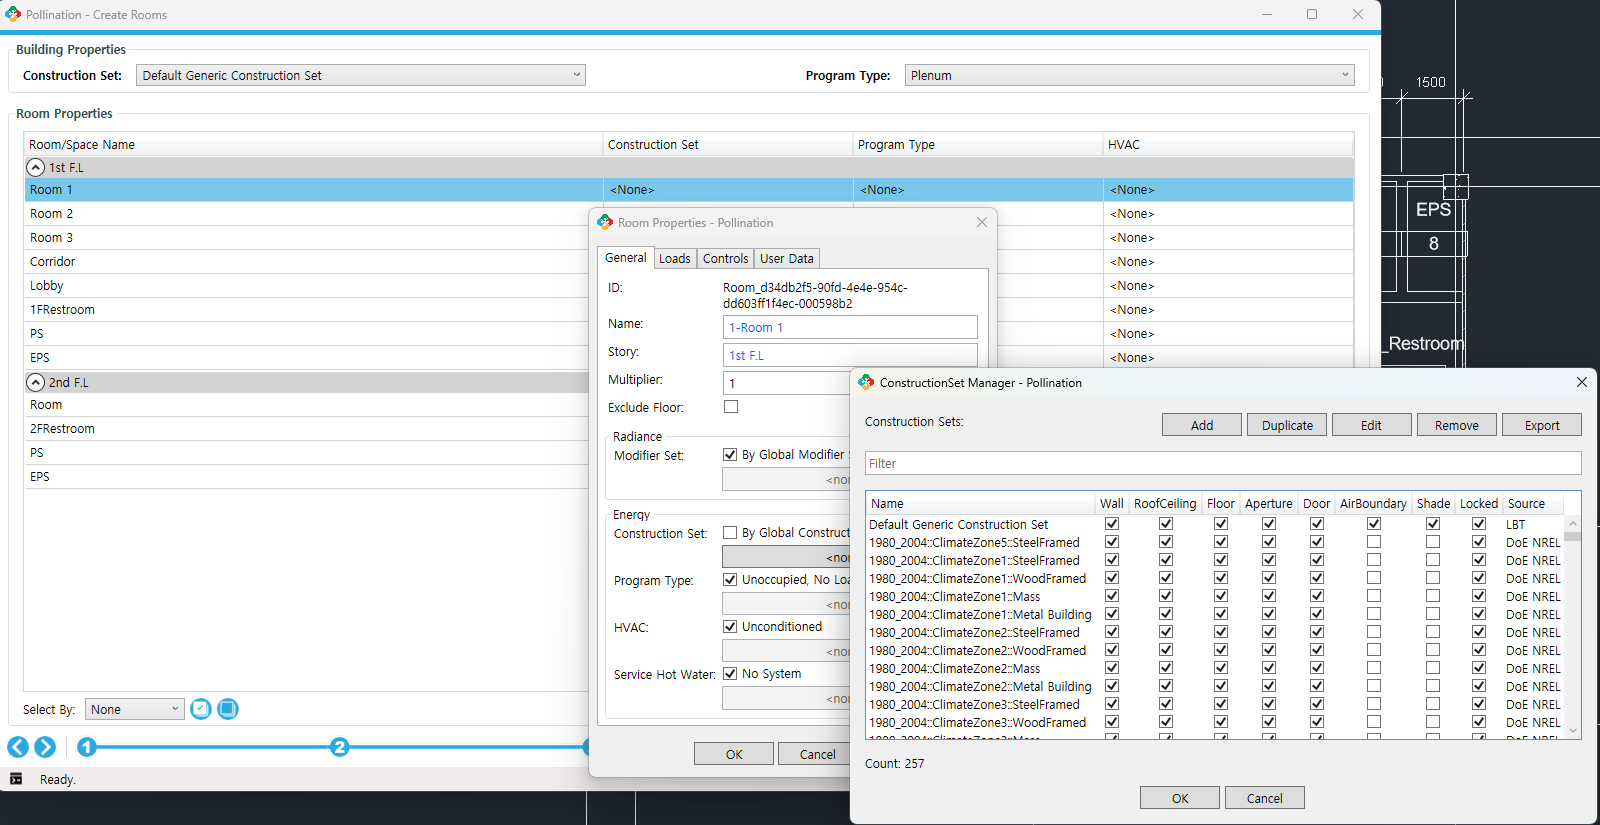
Task: Toggle AirBoundary checkbox for ClimateZone5::SteelFramed row
Action: pyautogui.click(x=1374, y=542)
